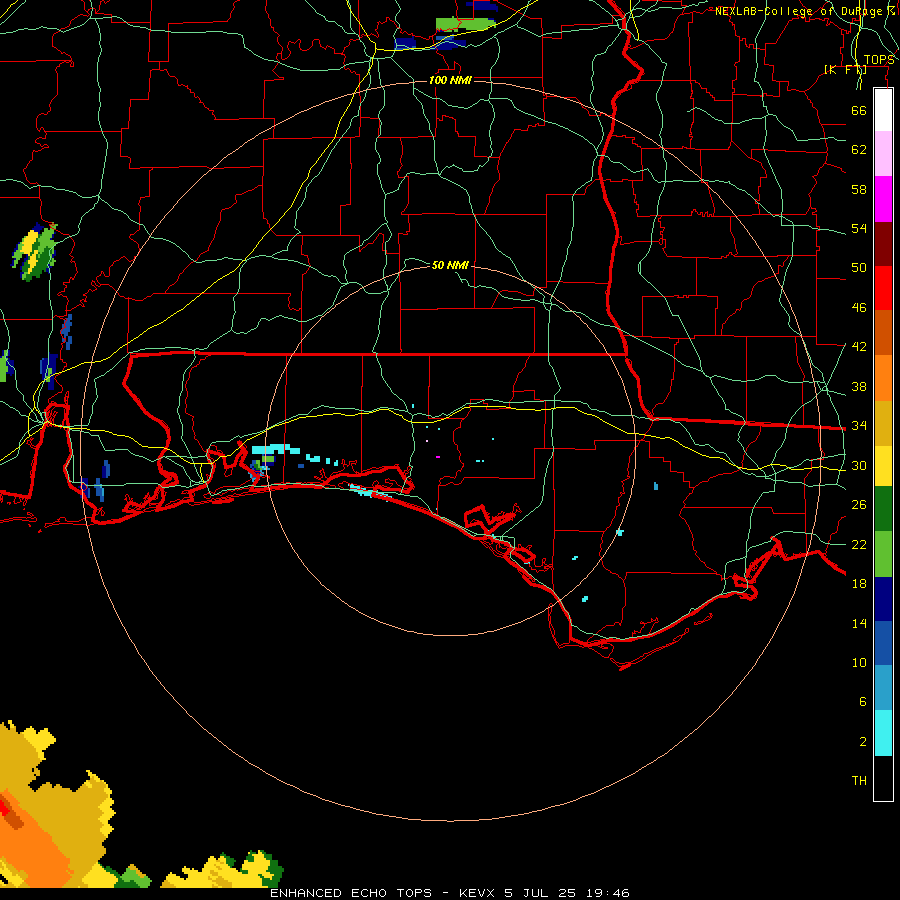Click the TOPS legend heading

pyautogui.click(x=879, y=60)
